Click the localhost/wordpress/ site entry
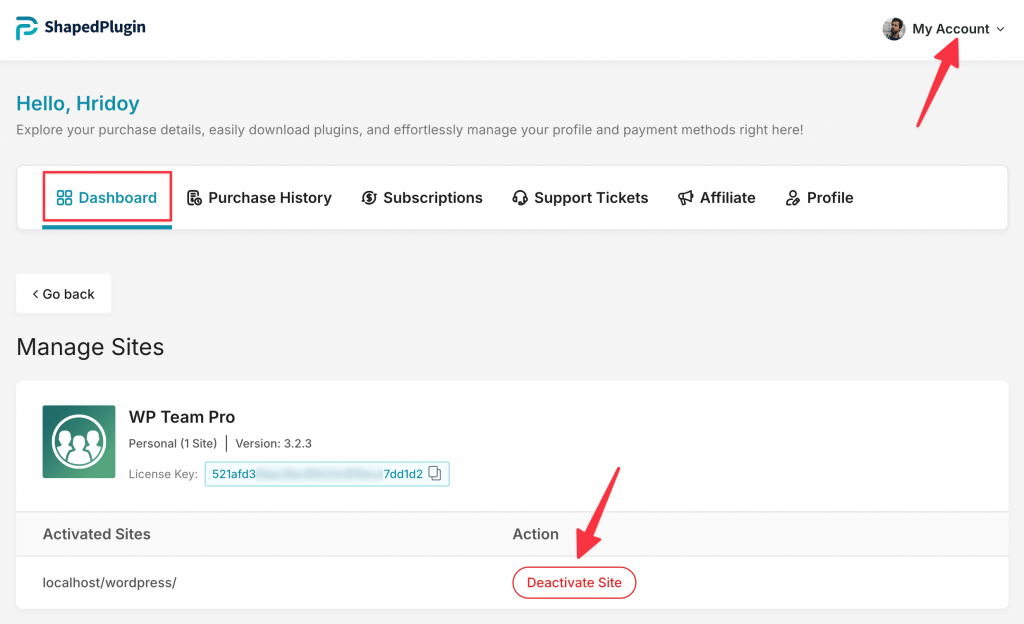Screen dimensions: 1024x624 (110, 582)
